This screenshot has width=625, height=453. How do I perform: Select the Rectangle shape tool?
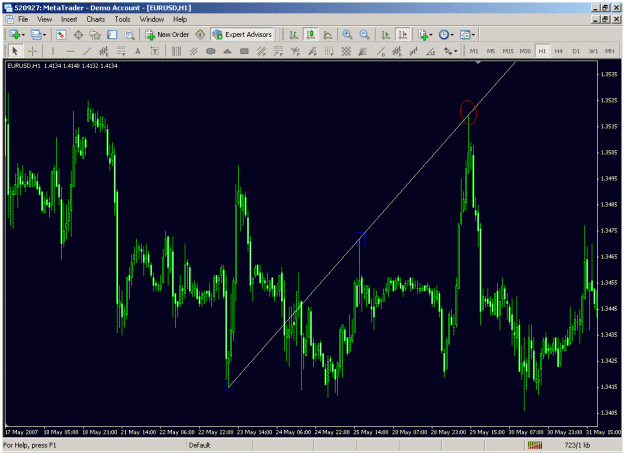pos(244,51)
